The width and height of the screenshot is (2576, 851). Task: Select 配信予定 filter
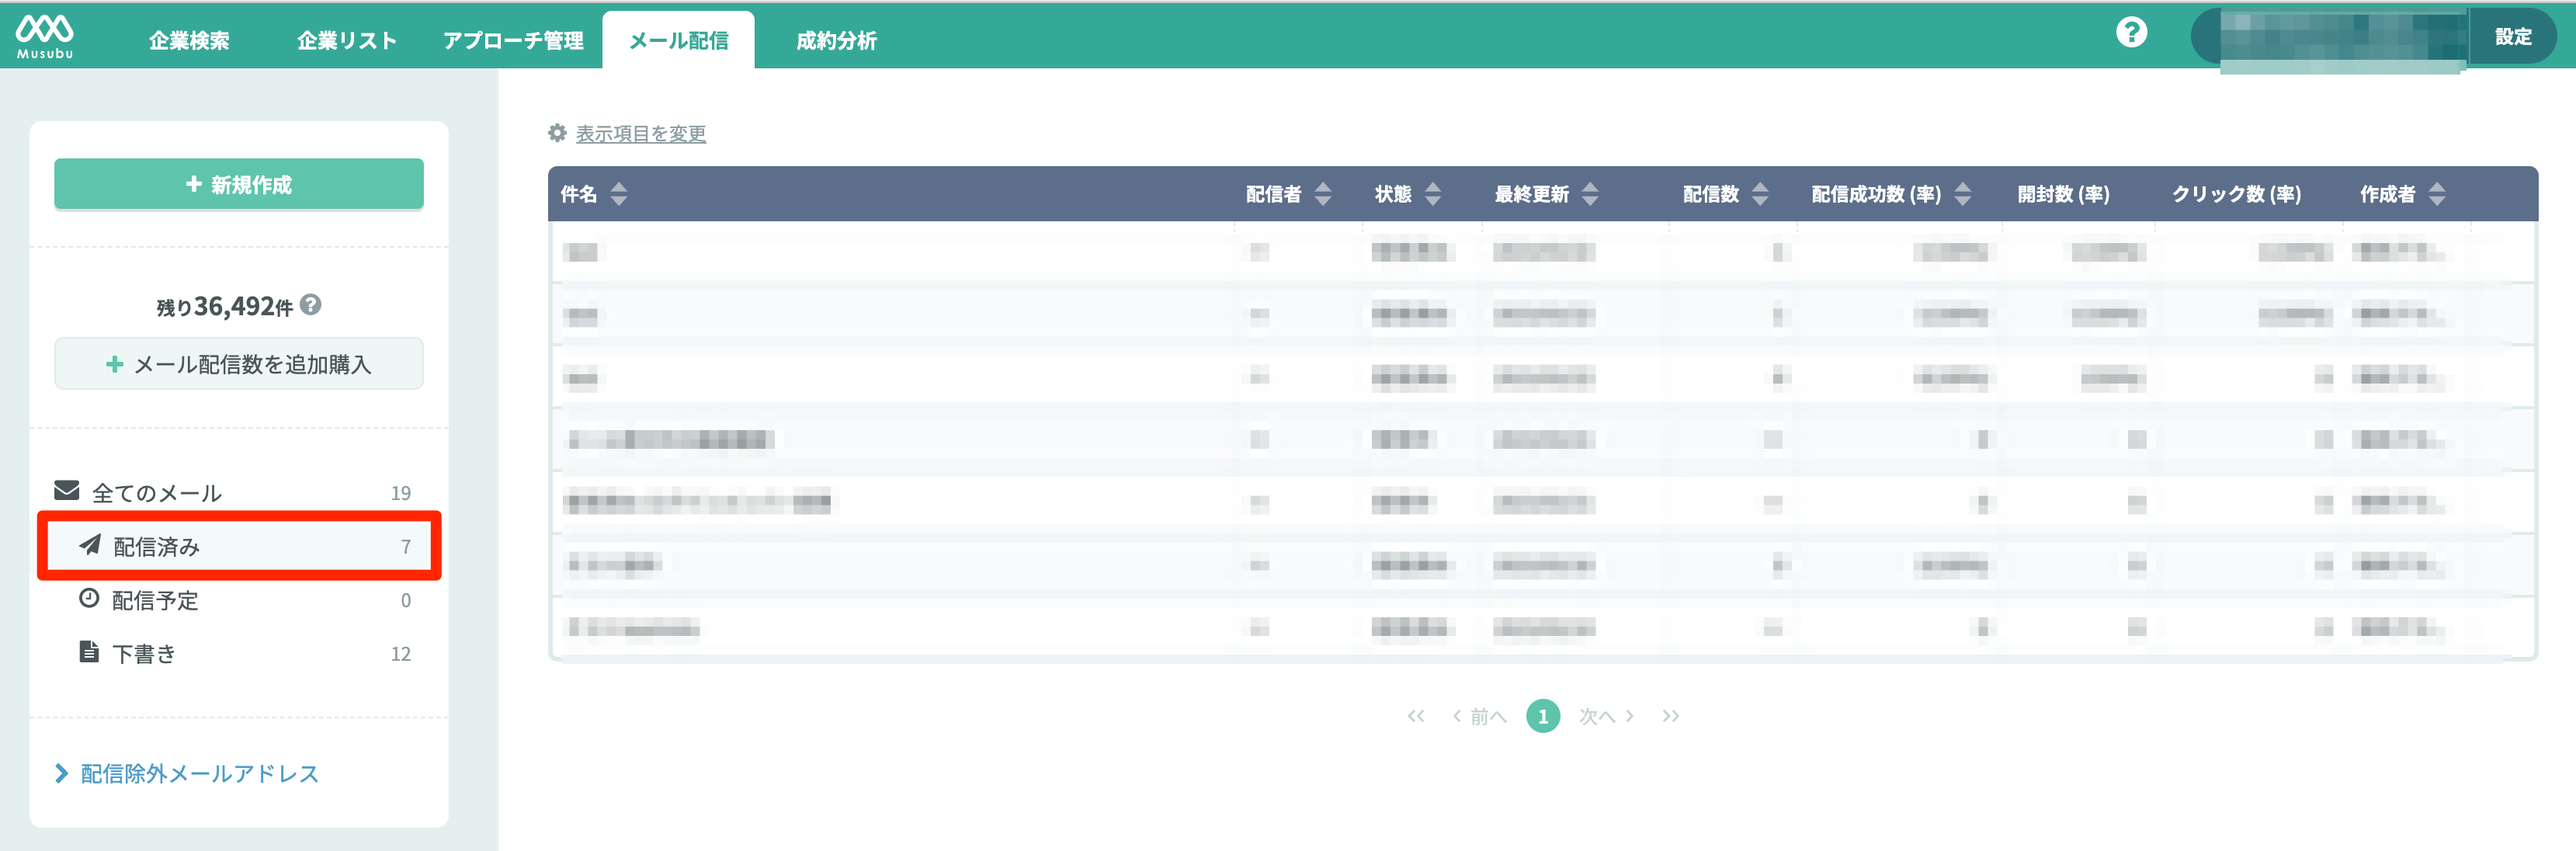point(239,600)
